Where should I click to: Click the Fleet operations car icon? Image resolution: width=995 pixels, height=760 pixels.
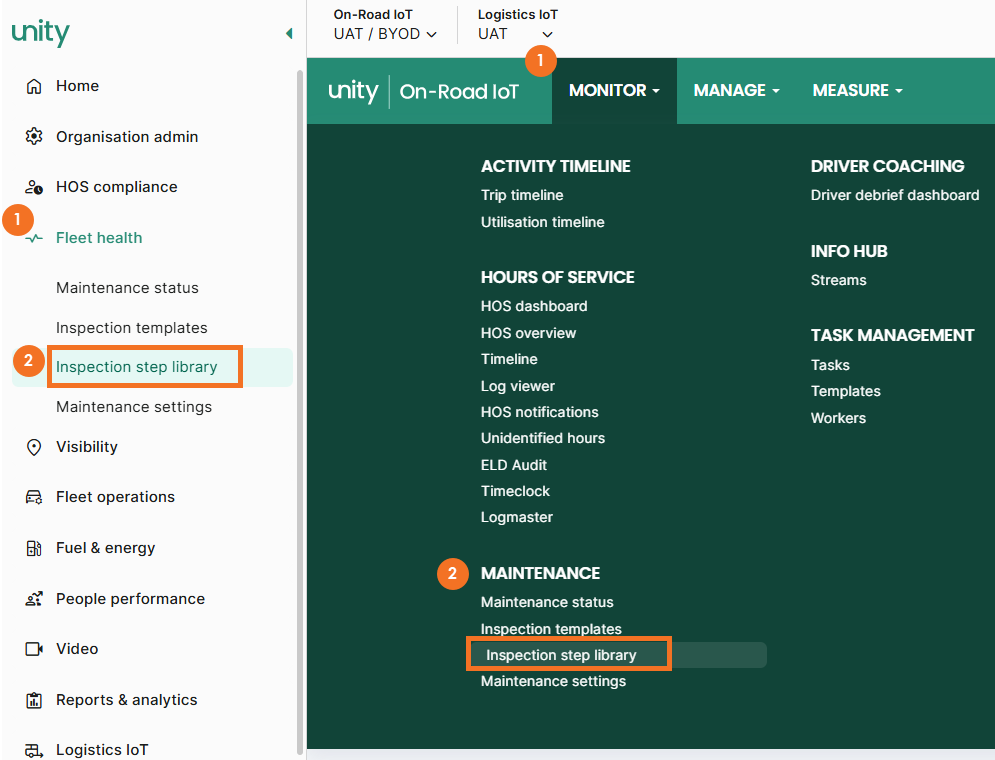tap(34, 497)
